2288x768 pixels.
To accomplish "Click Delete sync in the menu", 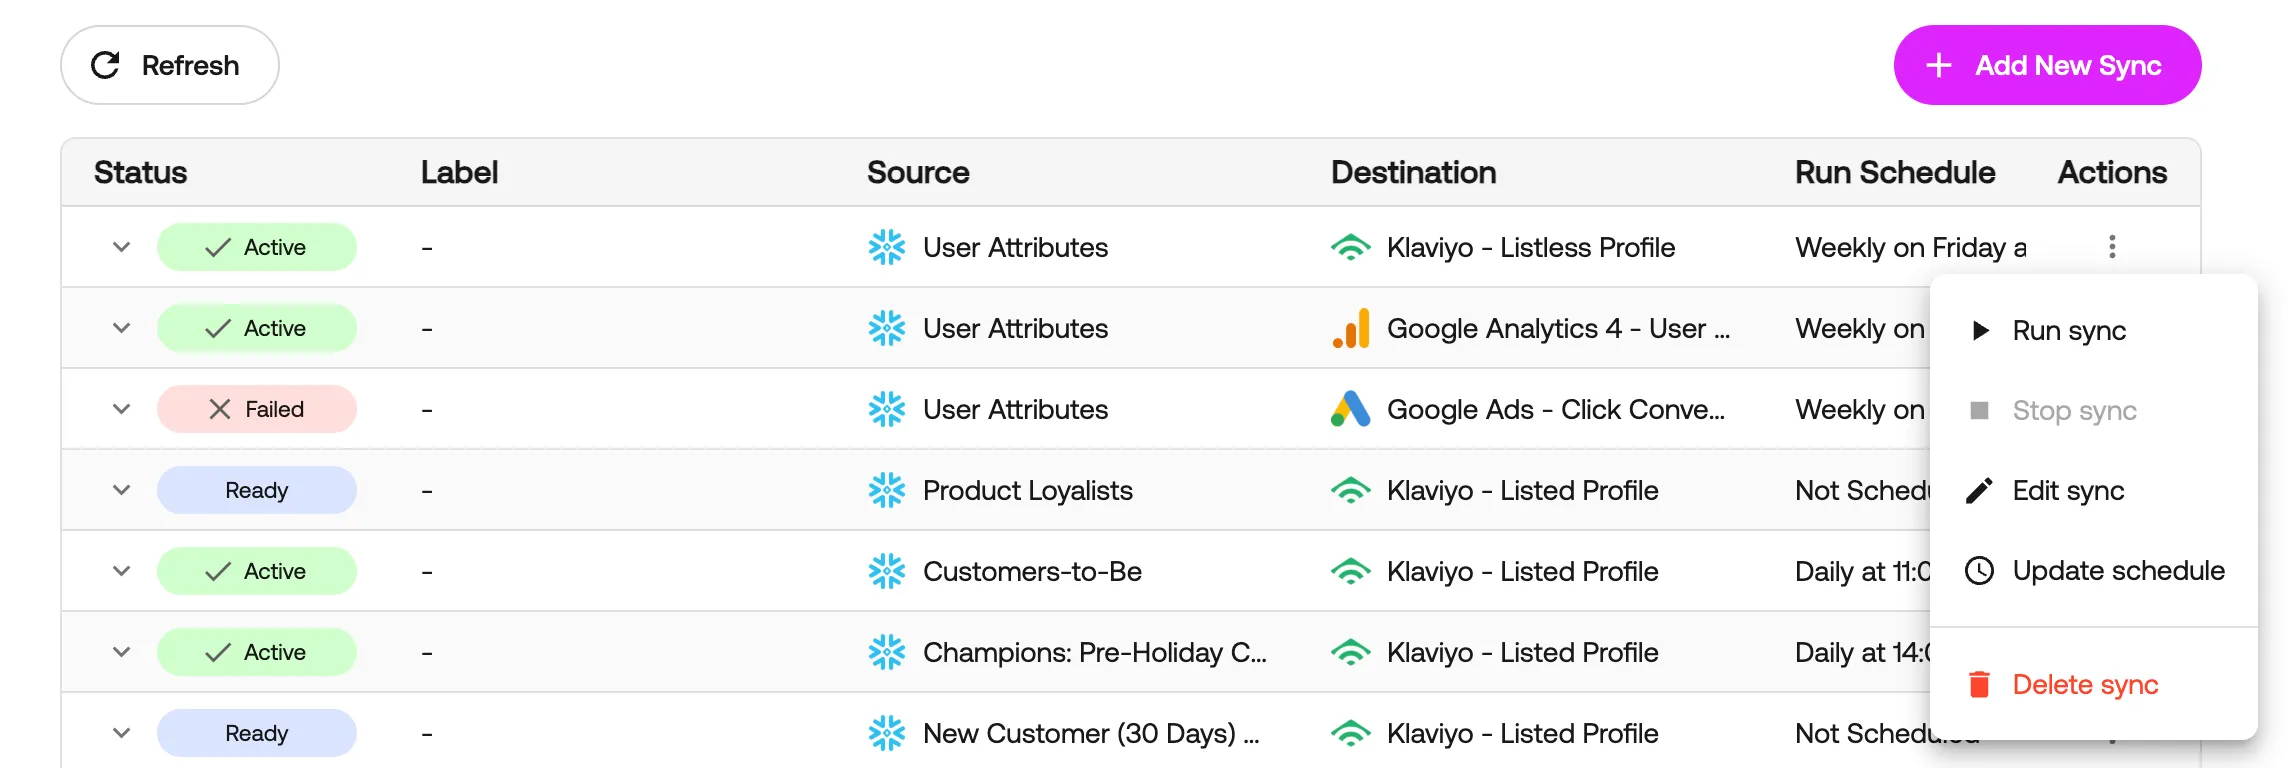I will (2093, 684).
